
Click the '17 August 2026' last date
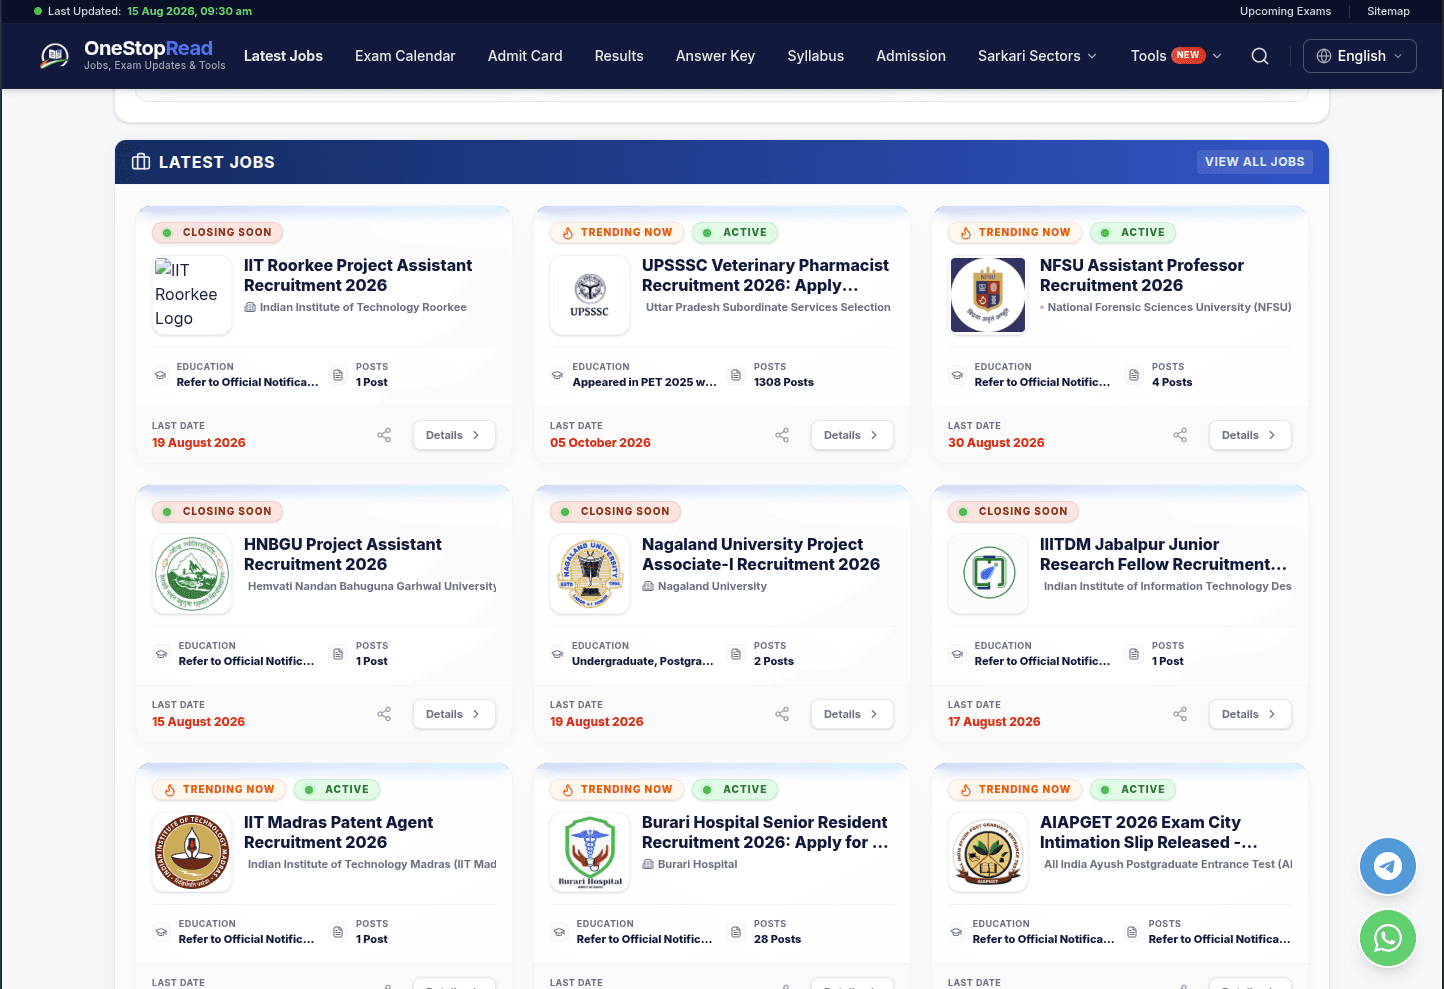coord(994,722)
